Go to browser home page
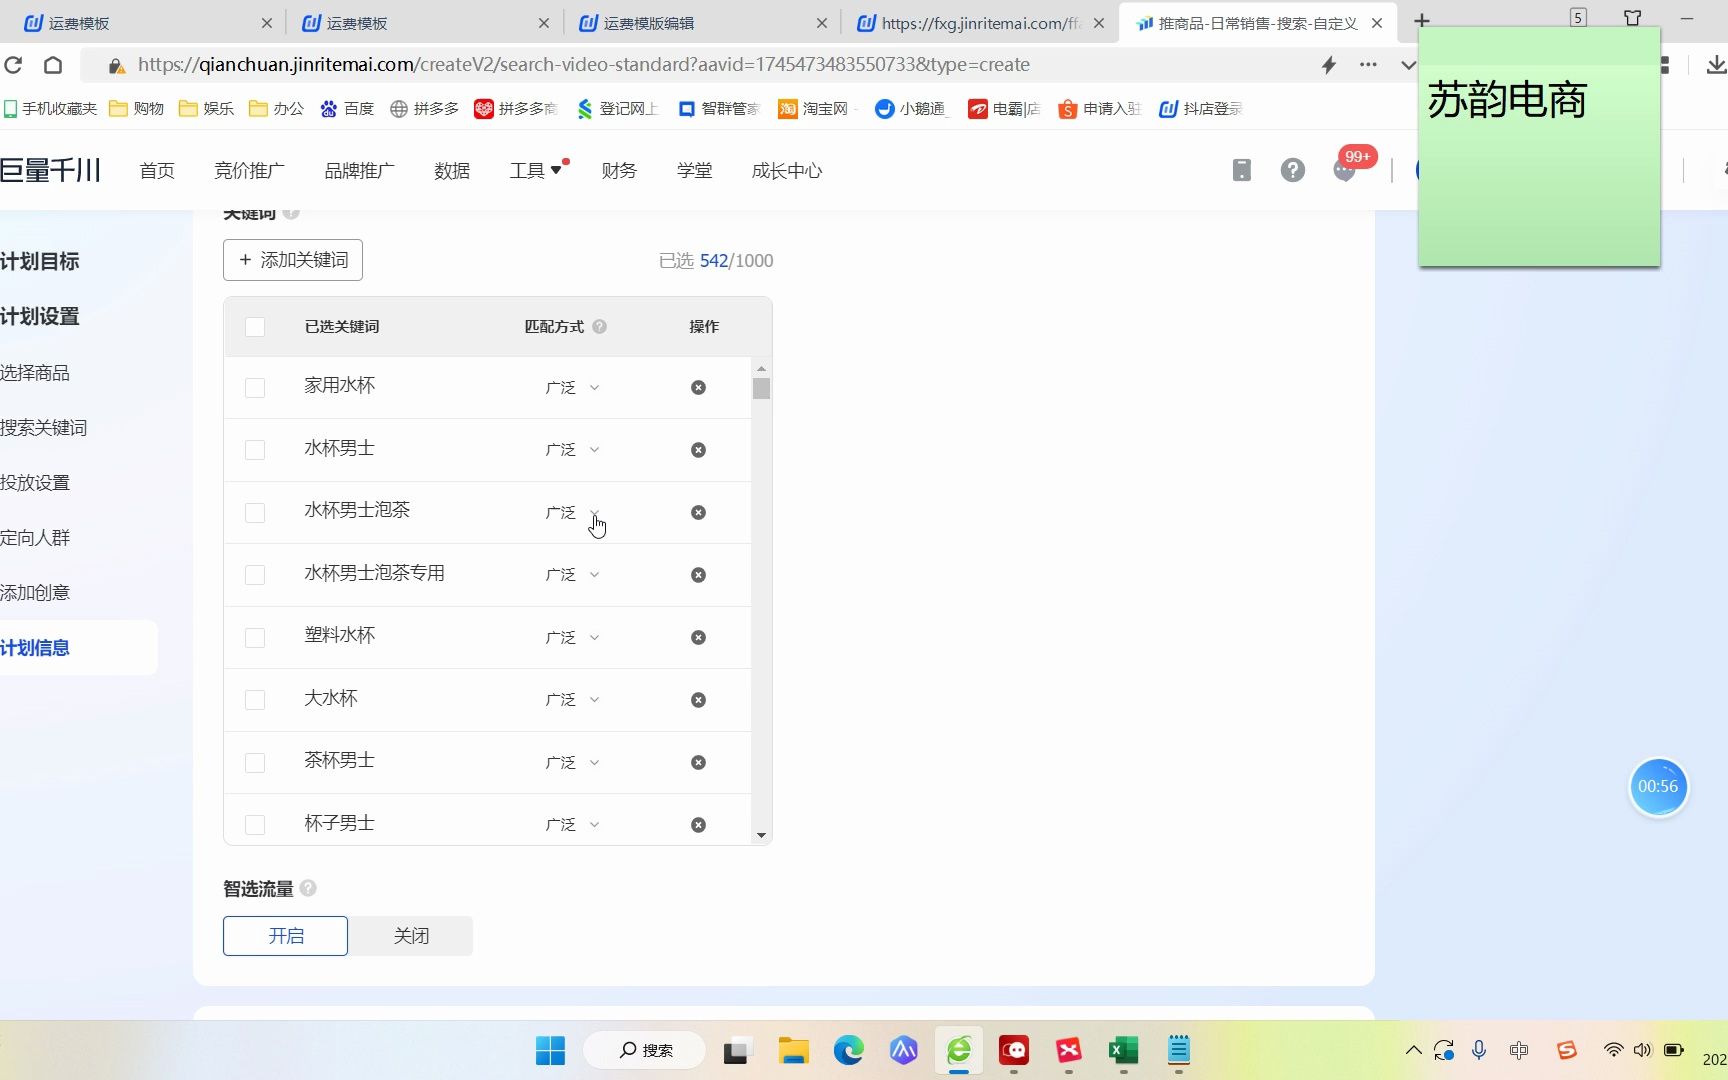This screenshot has height=1080, width=1728. coord(53,65)
